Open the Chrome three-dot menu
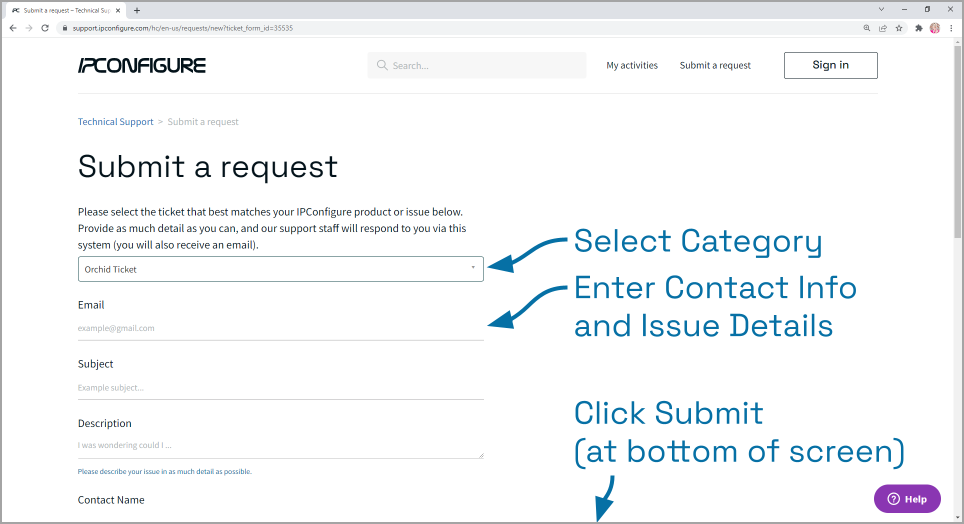The width and height of the screenshot is (964, 524). 951,28
